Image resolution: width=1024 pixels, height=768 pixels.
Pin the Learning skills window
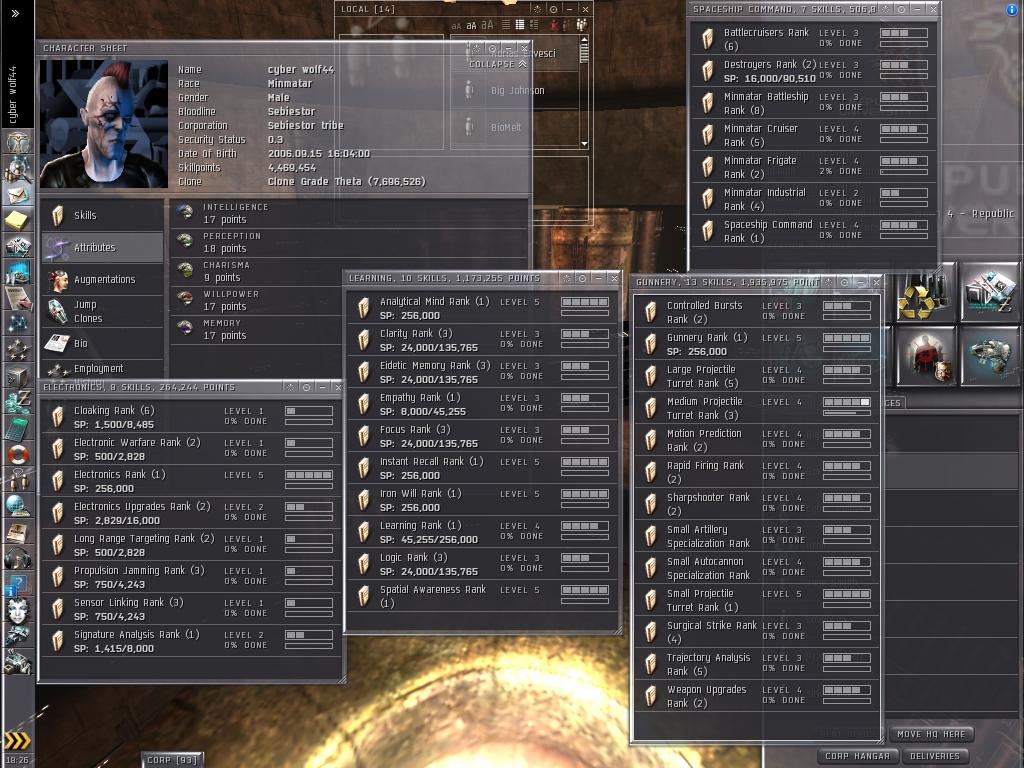pyautogui.click(x=583, y=278)
